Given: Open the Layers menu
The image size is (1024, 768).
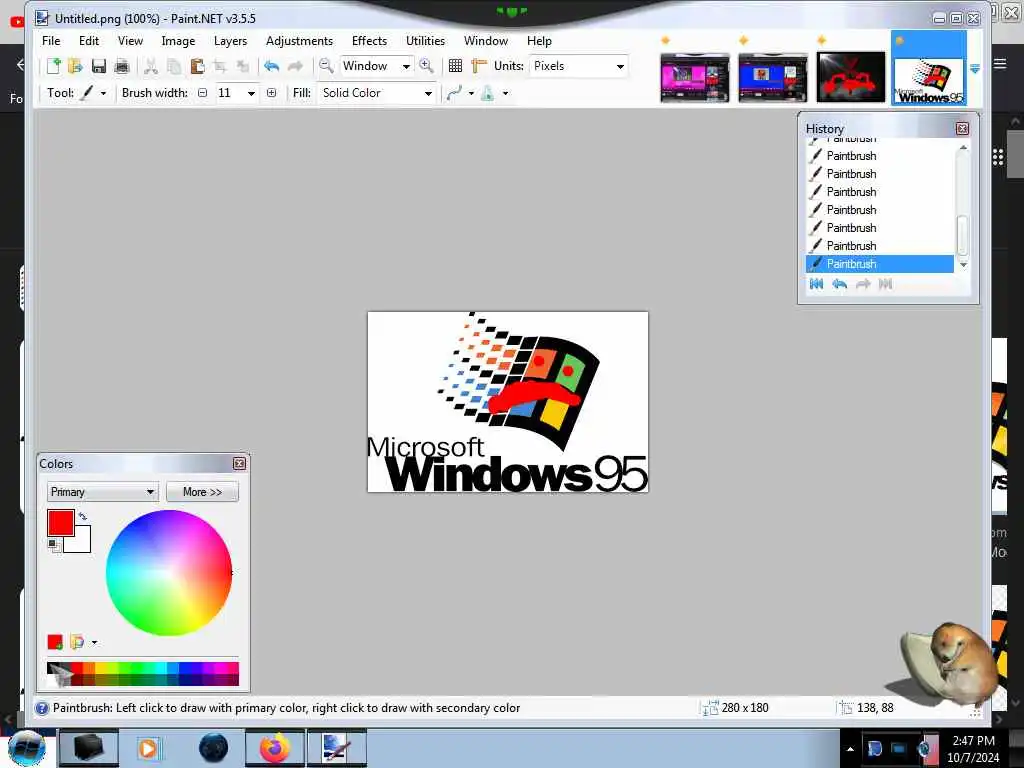Looking at the screenshot, I should (x=231, y=40).
